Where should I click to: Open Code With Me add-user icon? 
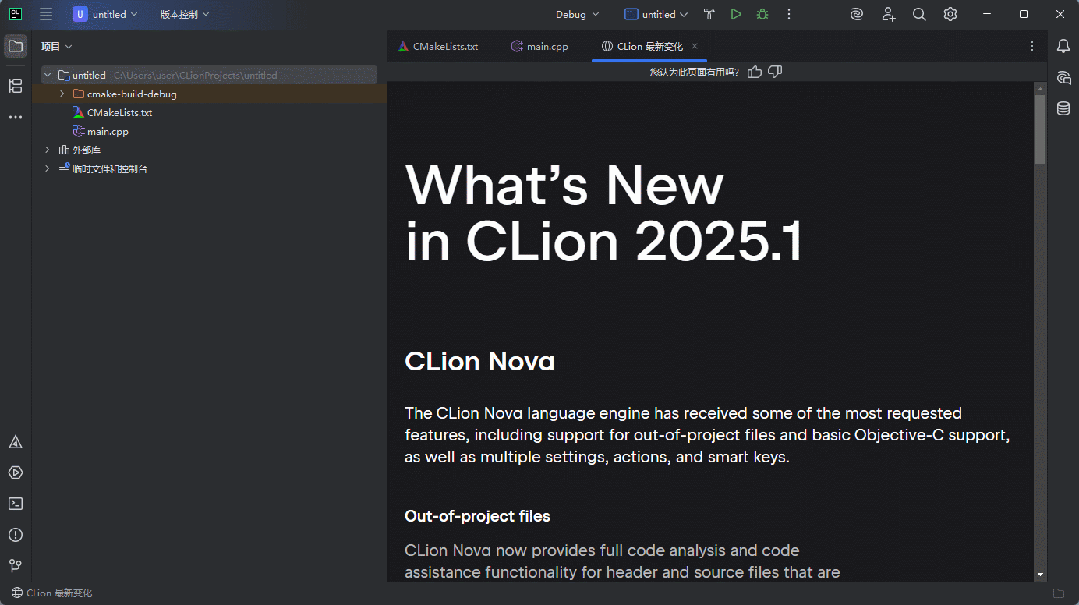(x=888, y=14)
